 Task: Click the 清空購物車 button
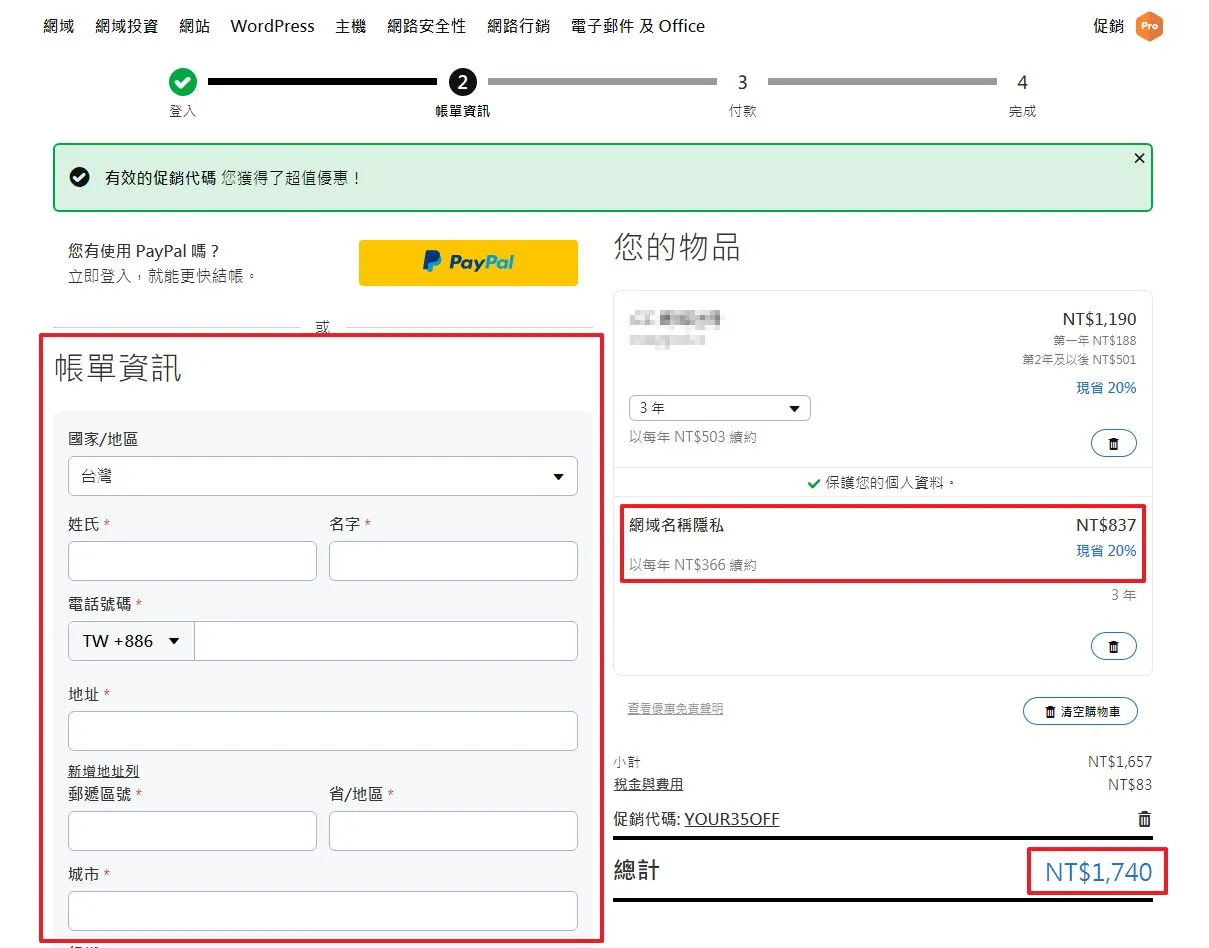1080,712
